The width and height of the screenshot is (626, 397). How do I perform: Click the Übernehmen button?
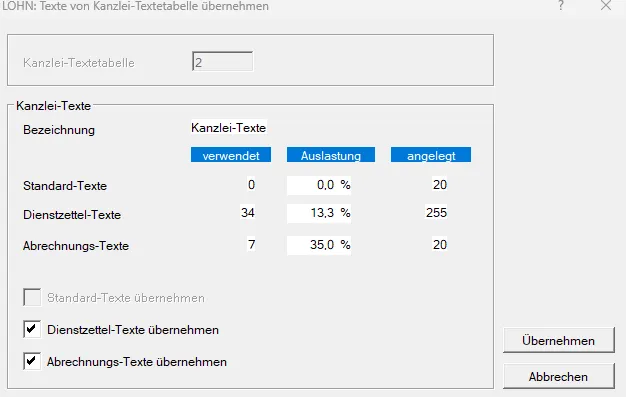tap(559, 340)
